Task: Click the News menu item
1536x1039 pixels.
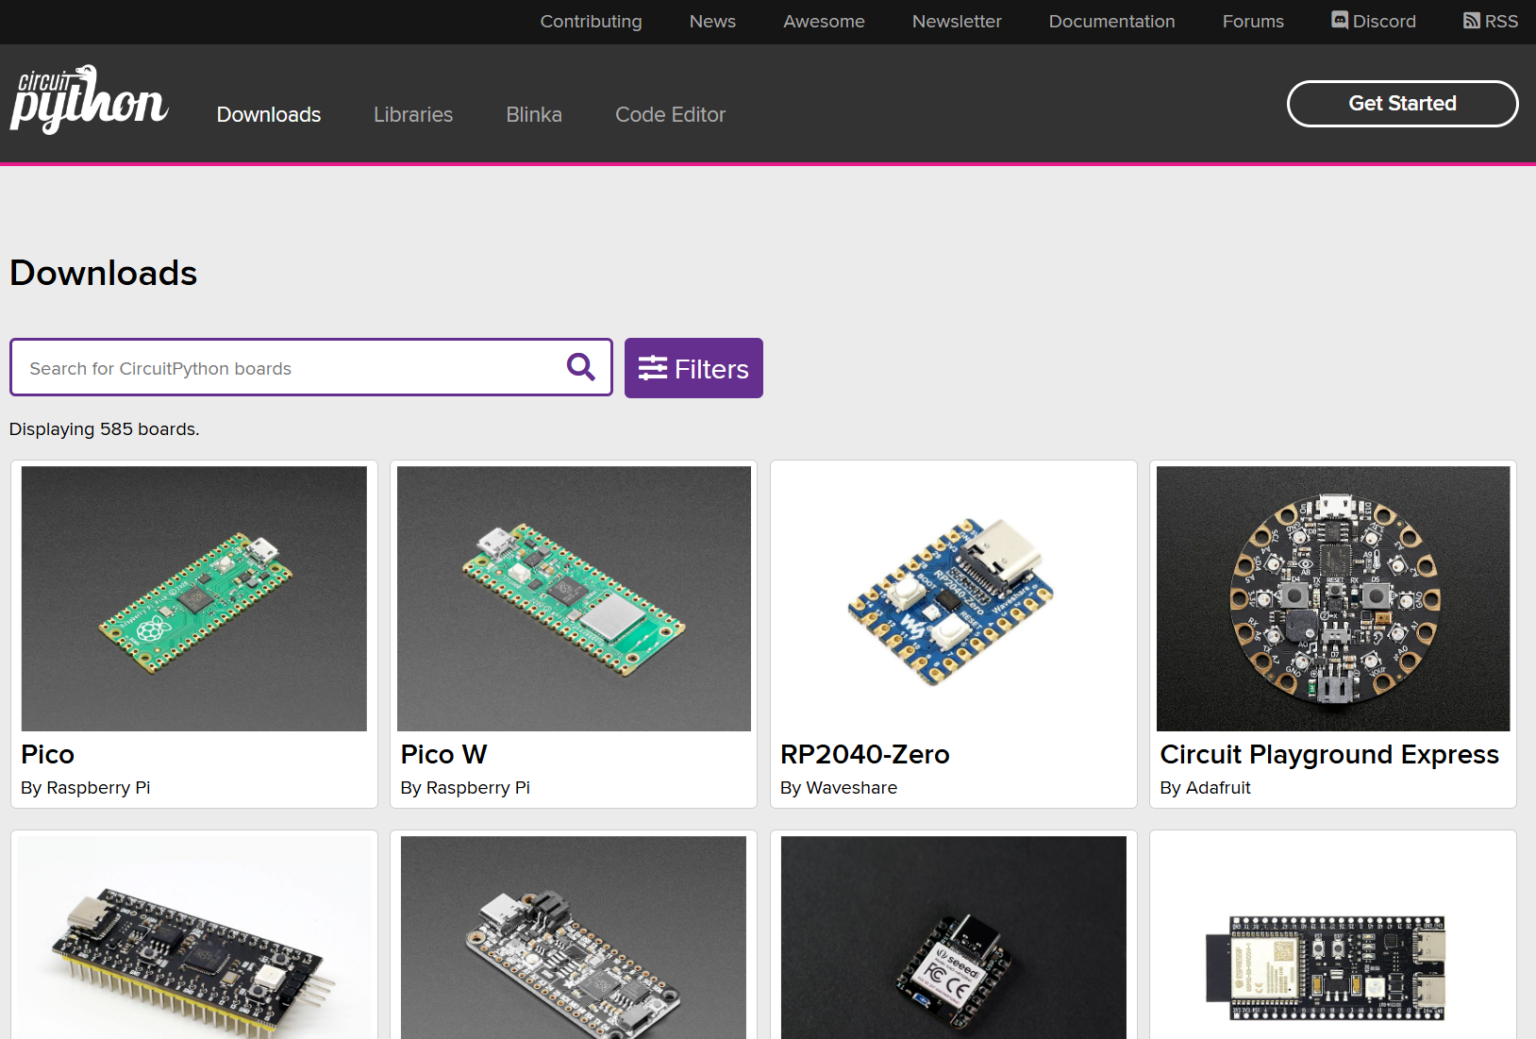Action: tap(711, 21)
